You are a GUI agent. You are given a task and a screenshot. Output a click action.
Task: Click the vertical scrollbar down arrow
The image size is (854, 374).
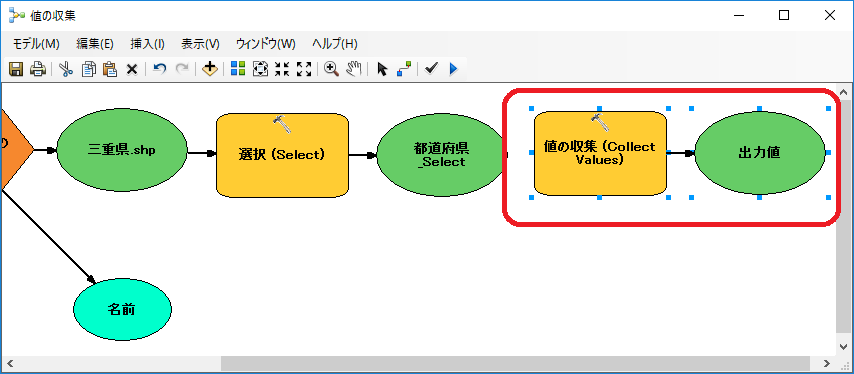point(844,347)
